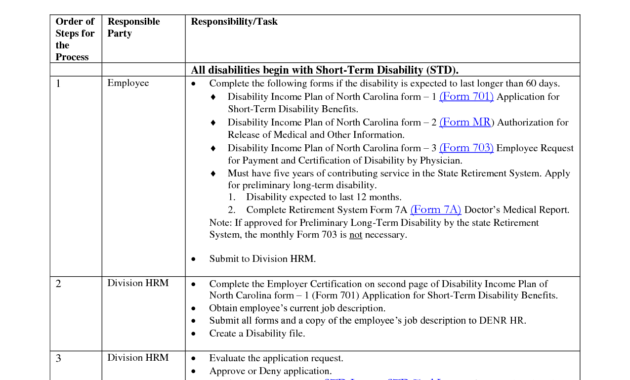630x380 pixels.
Task: Click 'Release of Medical and Other Information.' text
Action: point(316,135)
